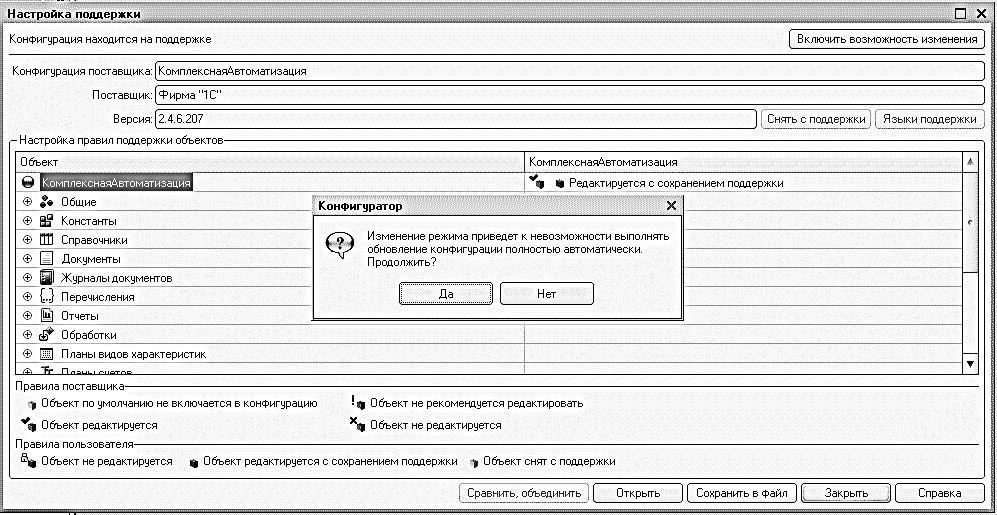The image size is (997, 515).
Task: Expand the Общие tree node
Action: coord(27,202)
